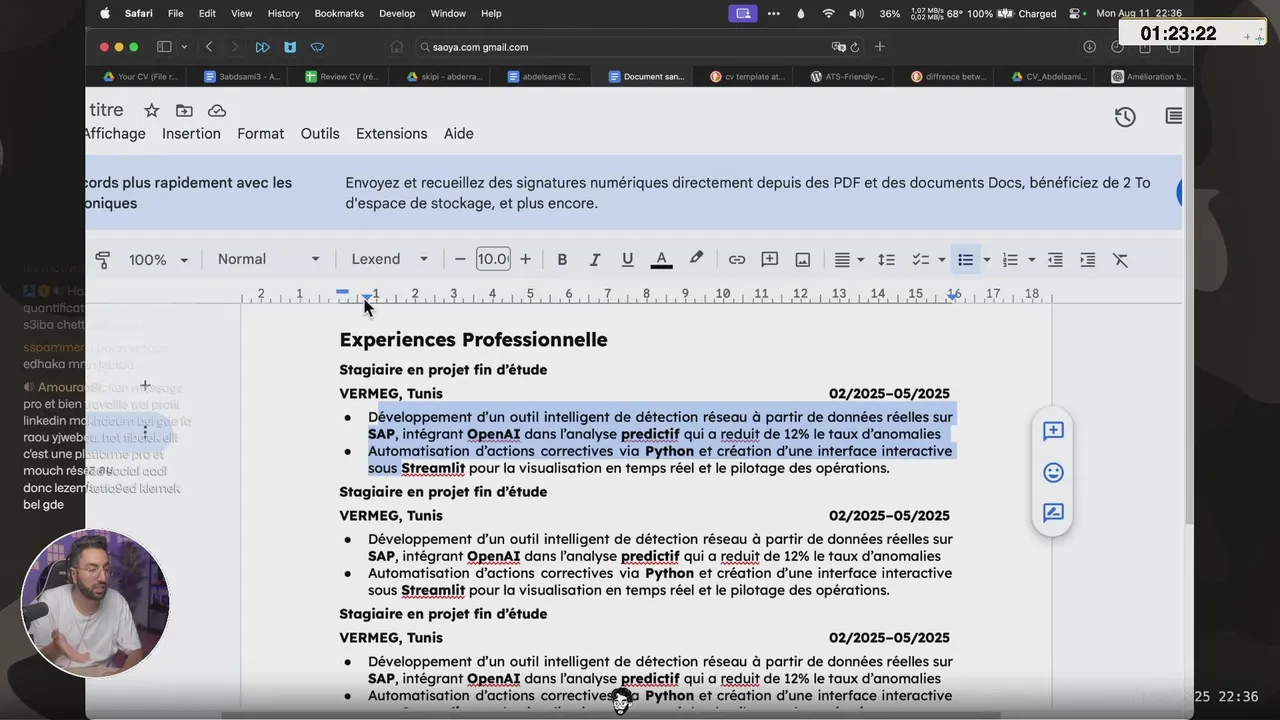This screenshot has width=1280, height=720.
Task: Click the move to folder icon
Action: coord(184,111)
